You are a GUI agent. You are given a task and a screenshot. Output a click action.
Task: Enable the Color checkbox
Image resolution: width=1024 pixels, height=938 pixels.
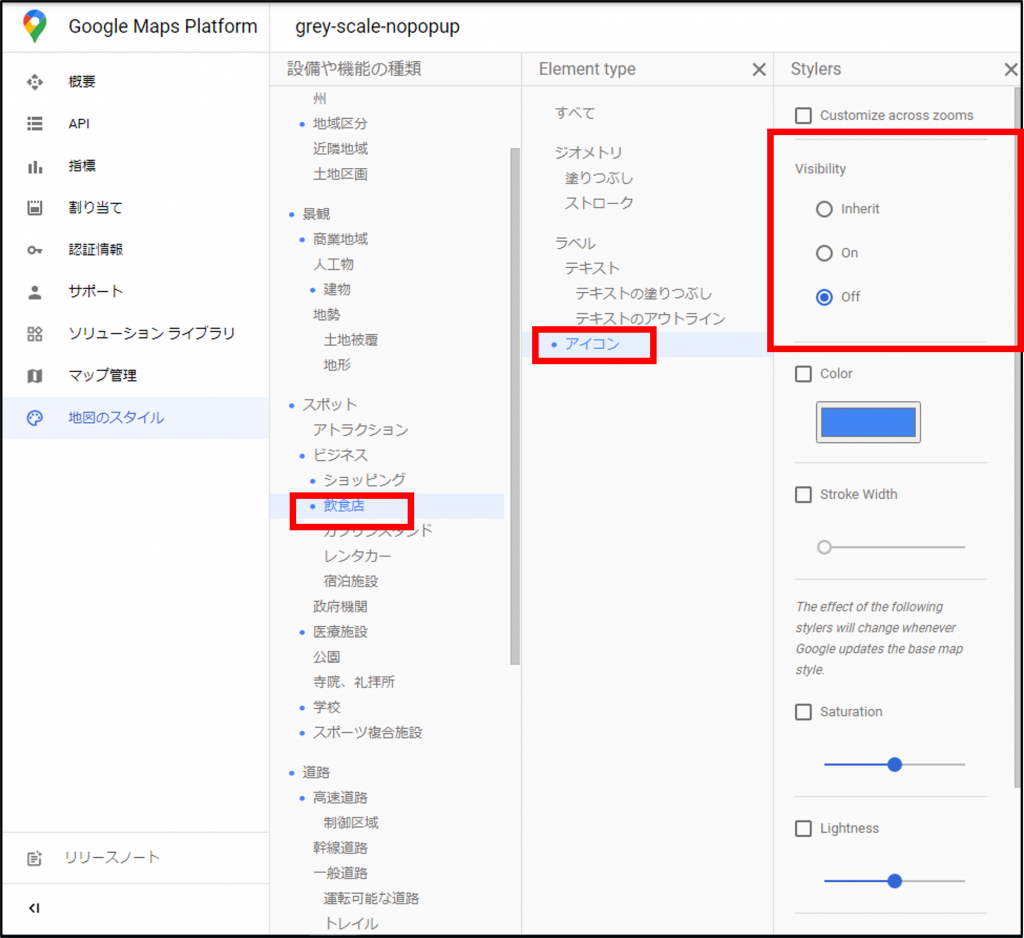point(803,374)
